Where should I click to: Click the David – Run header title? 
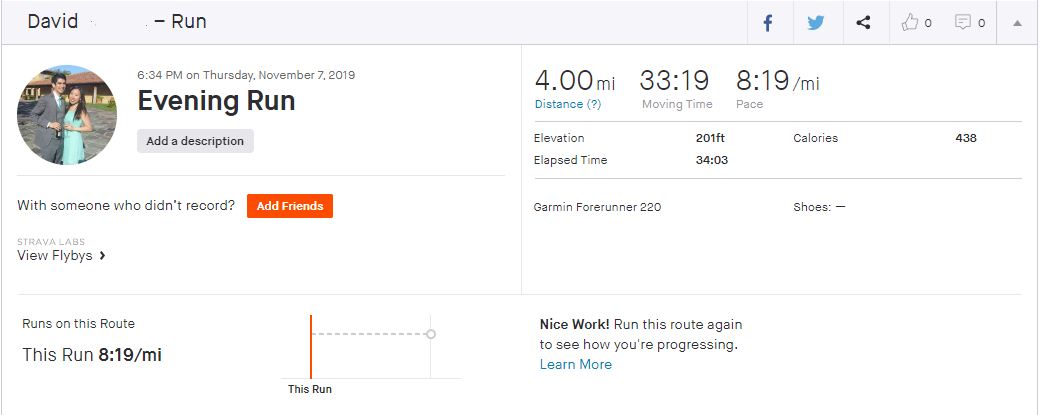[x=117, y=22]
